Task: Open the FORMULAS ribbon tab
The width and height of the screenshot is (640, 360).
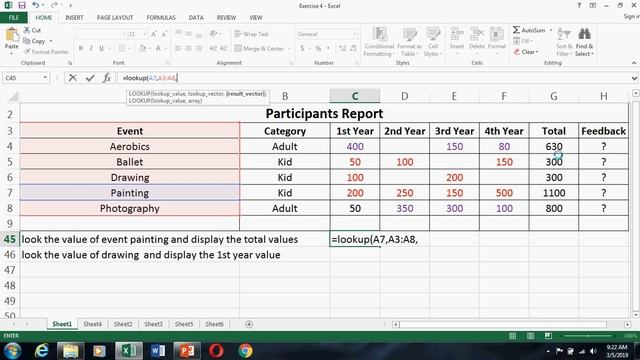Action: pos(161,18)
